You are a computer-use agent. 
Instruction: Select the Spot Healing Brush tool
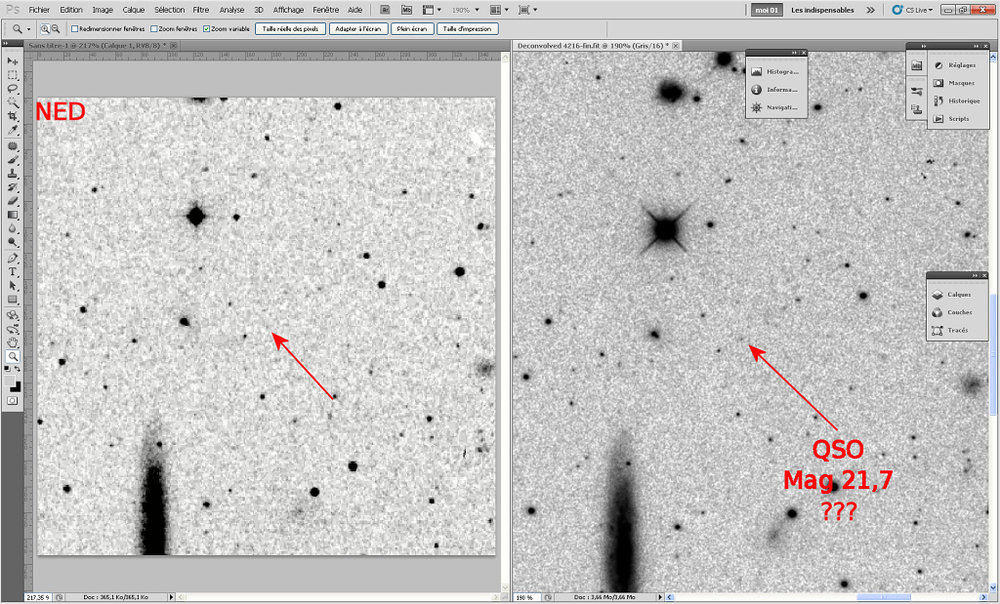pos(13,147)
